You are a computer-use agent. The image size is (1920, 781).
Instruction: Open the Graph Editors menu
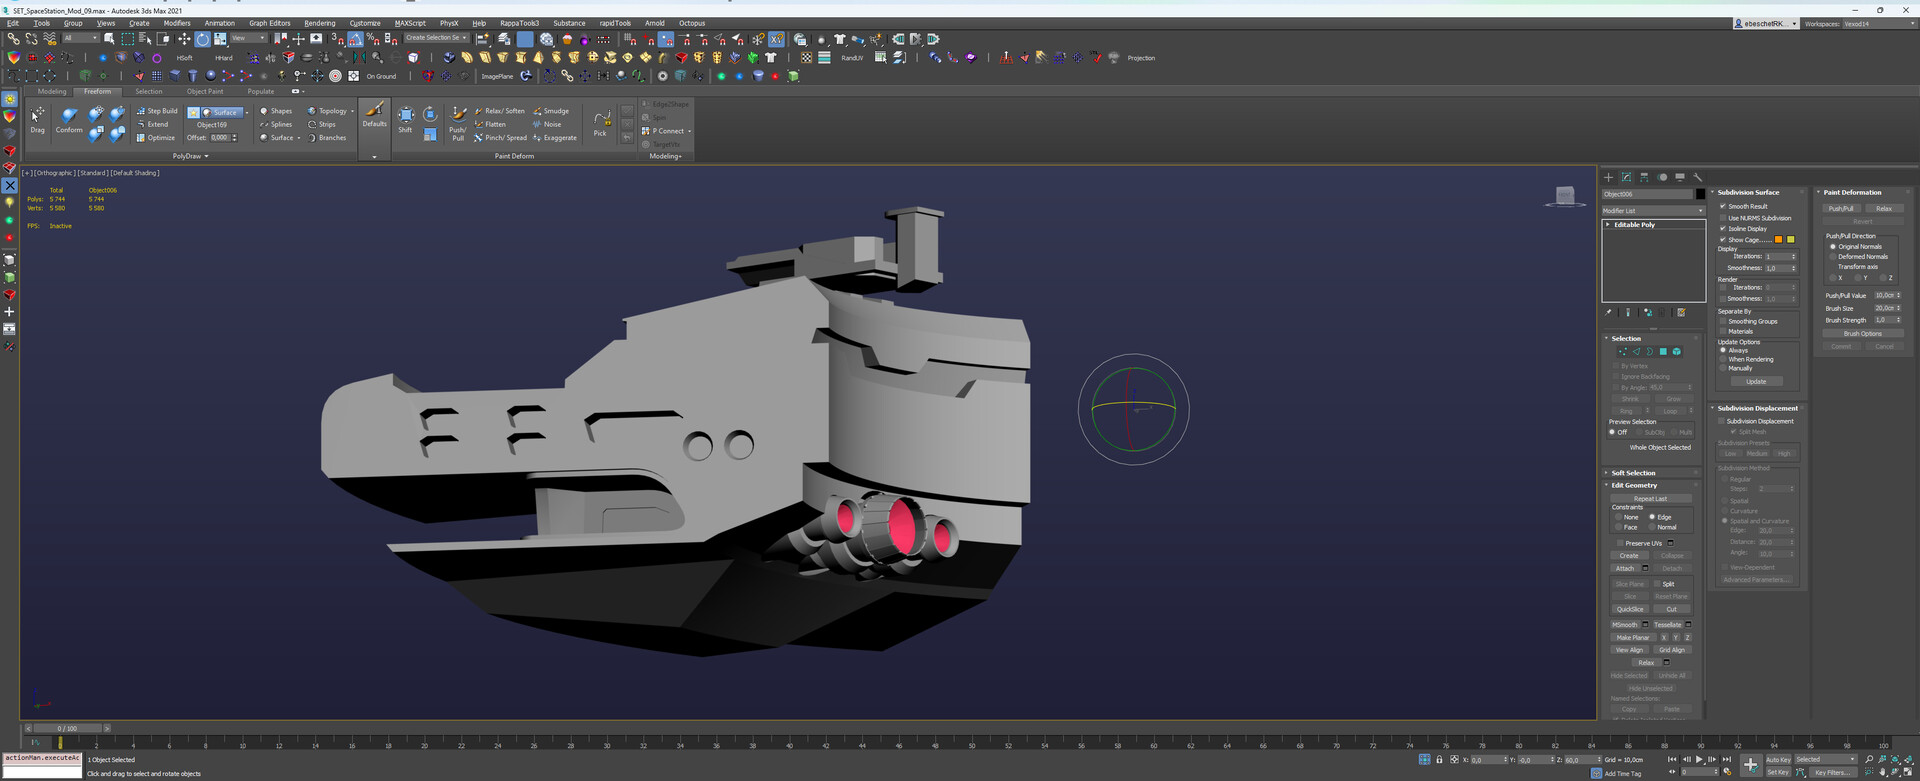(x=270, y=23)
